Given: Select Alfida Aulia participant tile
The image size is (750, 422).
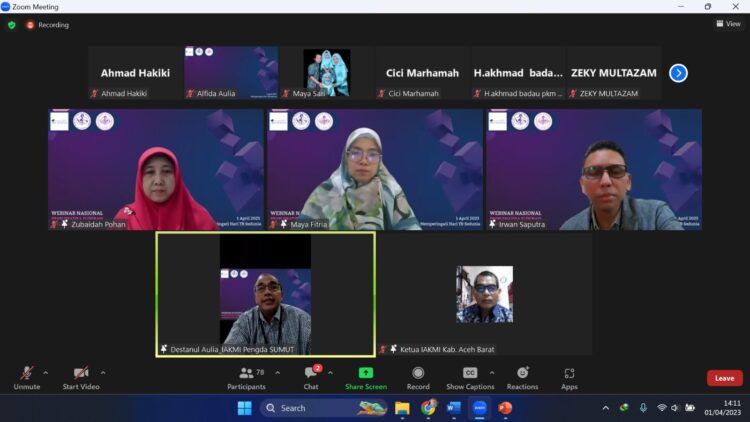Looking at the screenshot, I should 231,73.
